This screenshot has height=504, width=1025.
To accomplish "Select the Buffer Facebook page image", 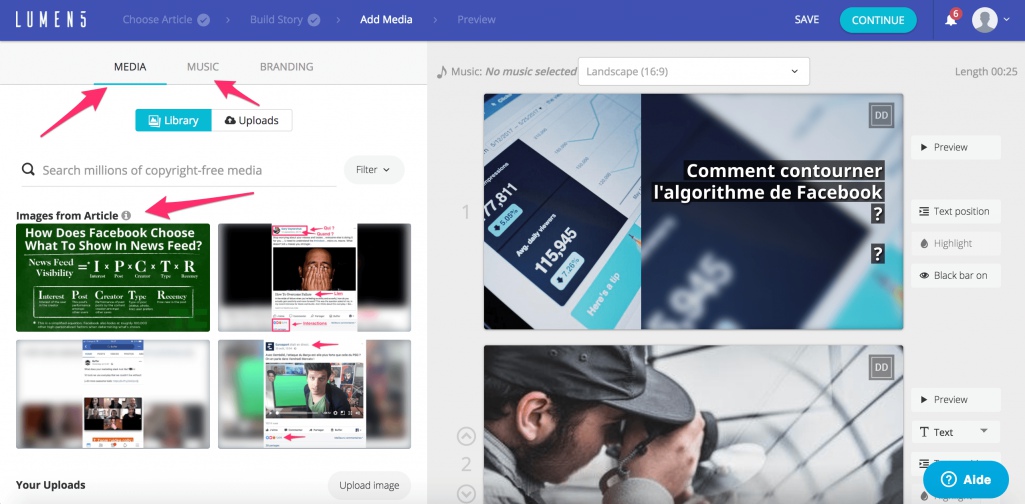I will click(113, 394).
